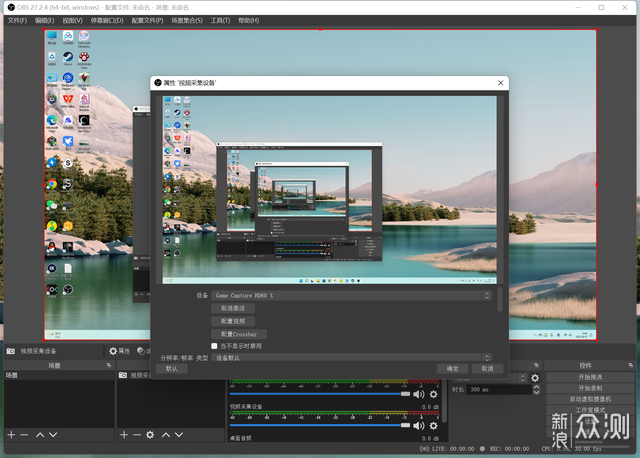The image size is (640, 458).
Task: Close the 属性 properties dialog
Action: (x=500, y=83)
